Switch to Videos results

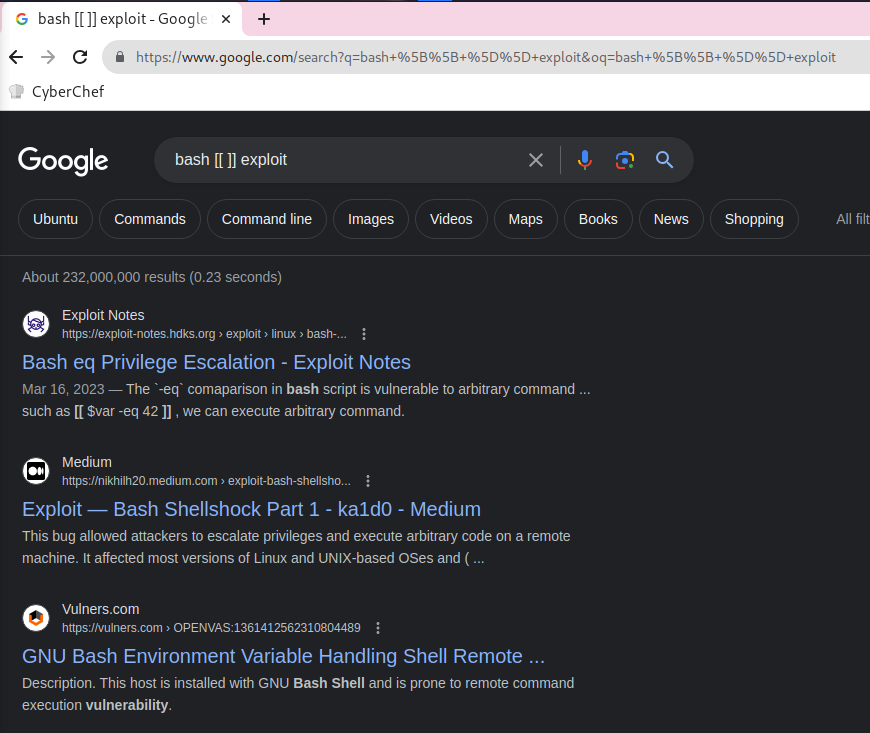tap(451, 219)
